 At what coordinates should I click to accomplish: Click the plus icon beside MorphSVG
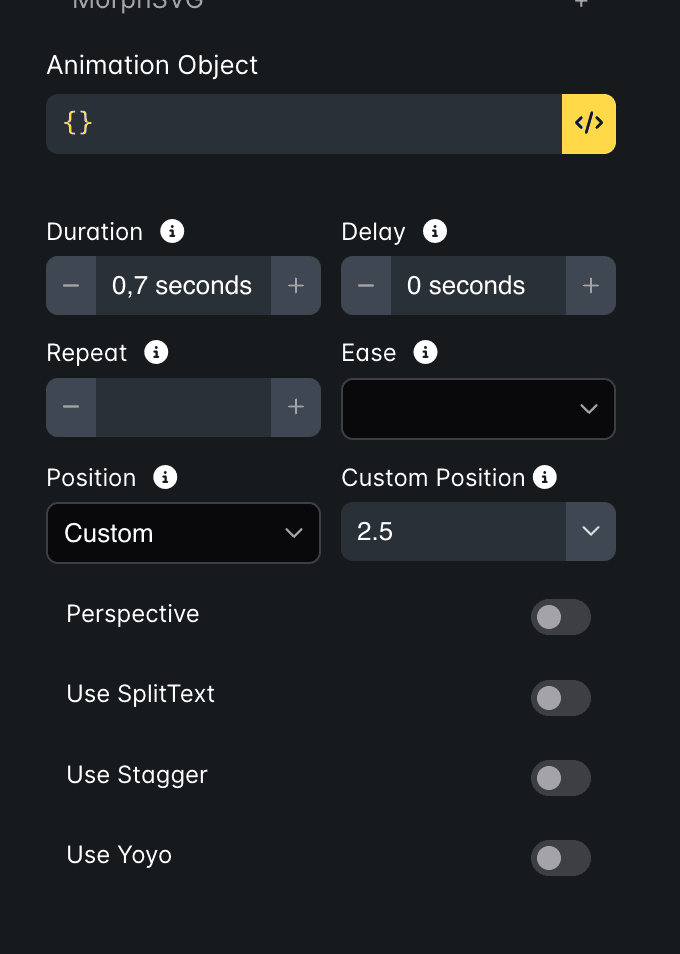tap(581, 3)
